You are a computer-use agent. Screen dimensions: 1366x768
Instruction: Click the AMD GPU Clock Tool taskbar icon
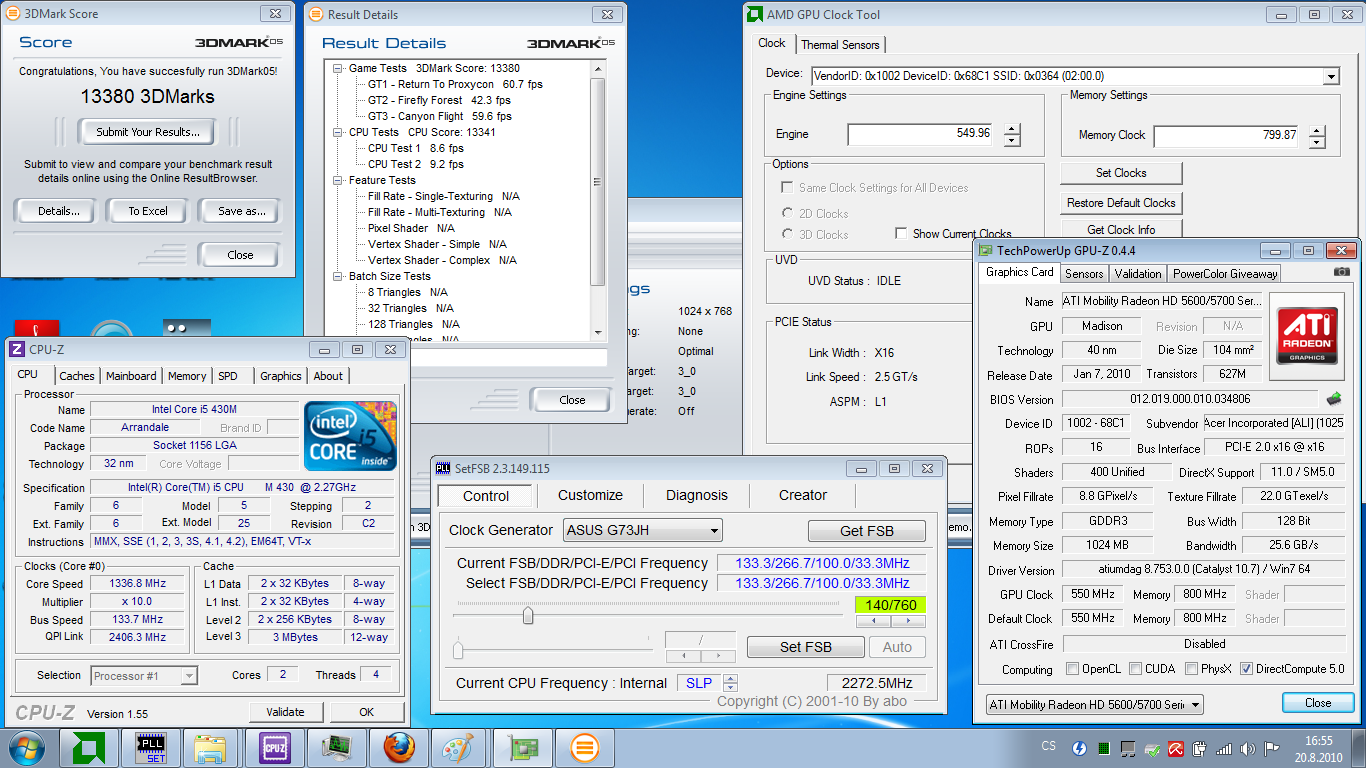click(90, 747)
